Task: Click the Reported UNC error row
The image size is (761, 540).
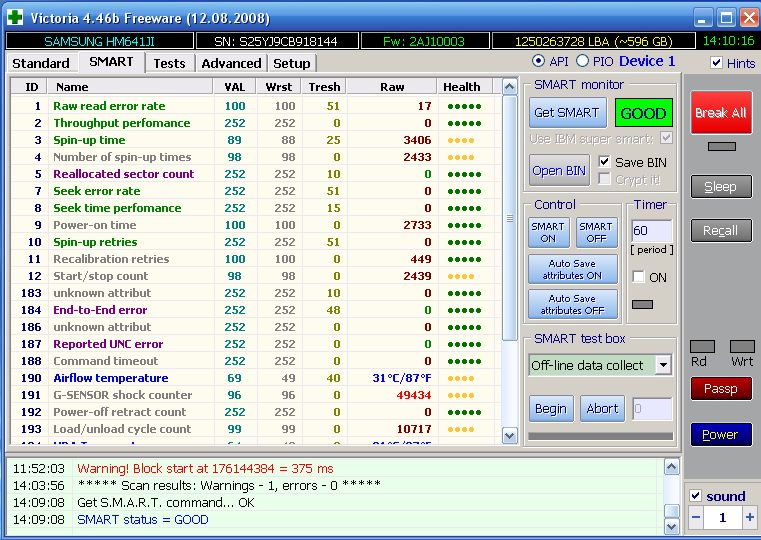Action: coord(256,344)
